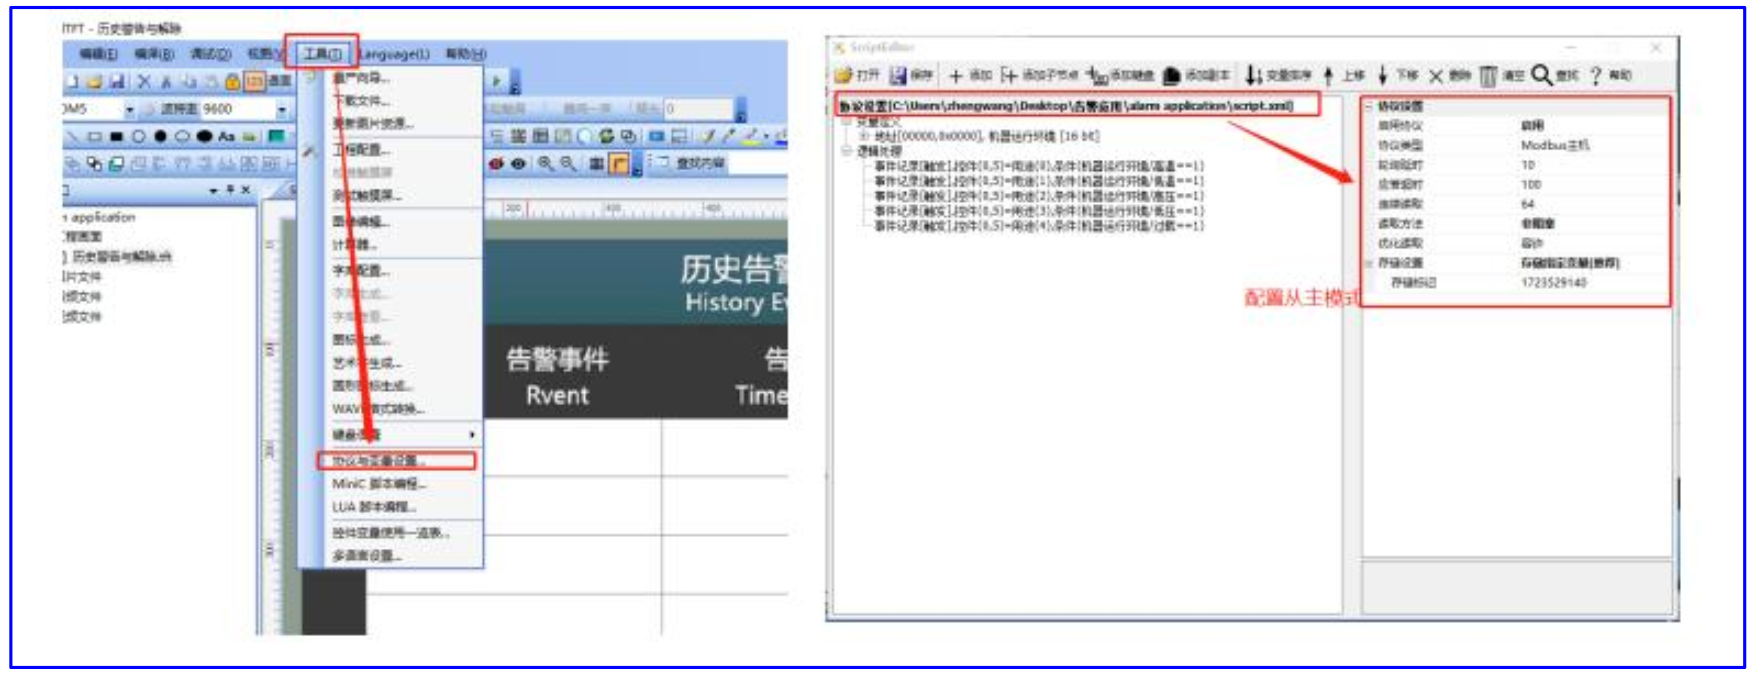The width and height of the screenshot is (1755, 674).
Task: Open the baud rate 9600 dropdown
Action: (282, 109)
